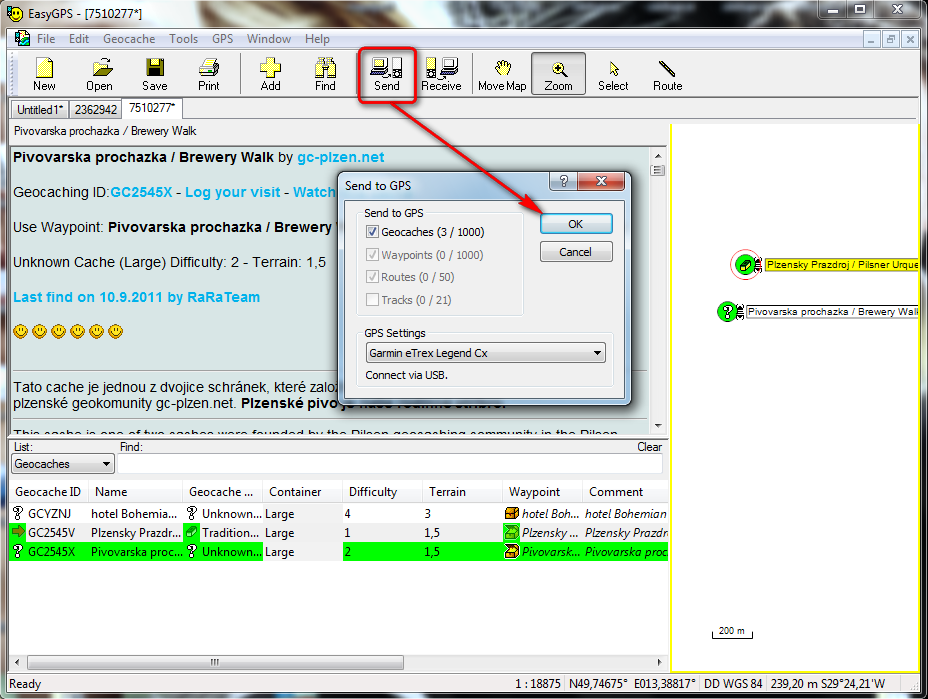Image resolution: width=928 pixels, height=699 pixels.
Task: Open the List Geocaches dropdown
Action: [63, 463]
